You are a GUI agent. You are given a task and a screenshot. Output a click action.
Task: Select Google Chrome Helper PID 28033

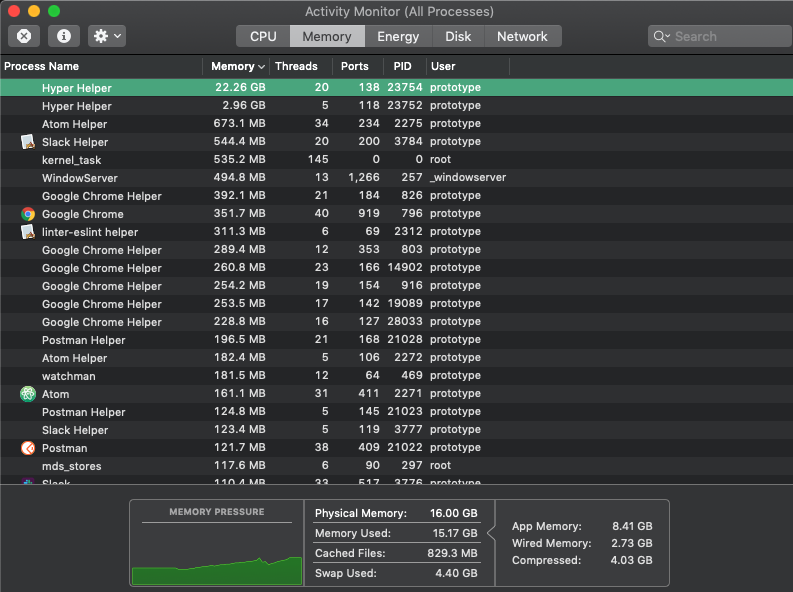coord(396,322)
